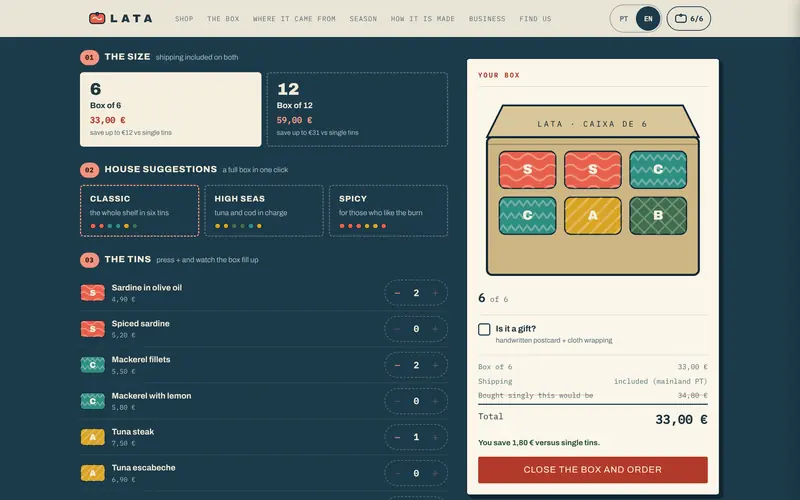The width and height of the screenshot is (800, 500).
Task: Go to How It Is Made
Action: (x=422, y=19)
